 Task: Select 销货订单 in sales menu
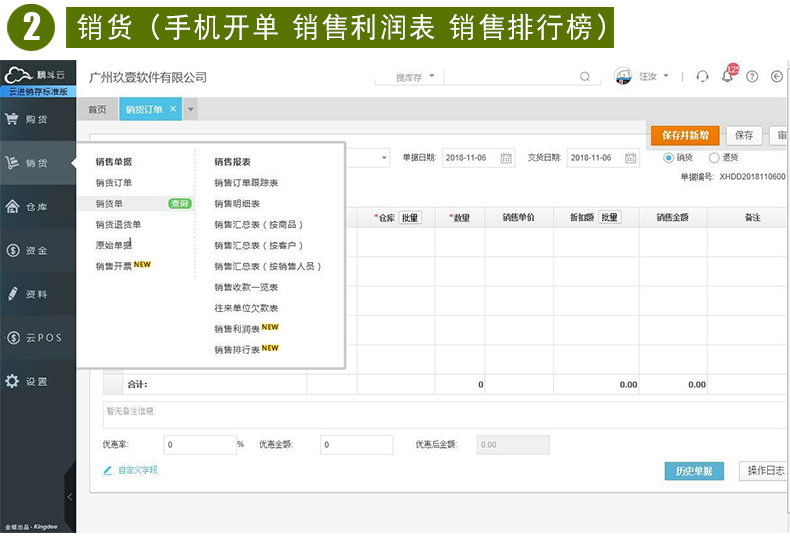(114, 183)
